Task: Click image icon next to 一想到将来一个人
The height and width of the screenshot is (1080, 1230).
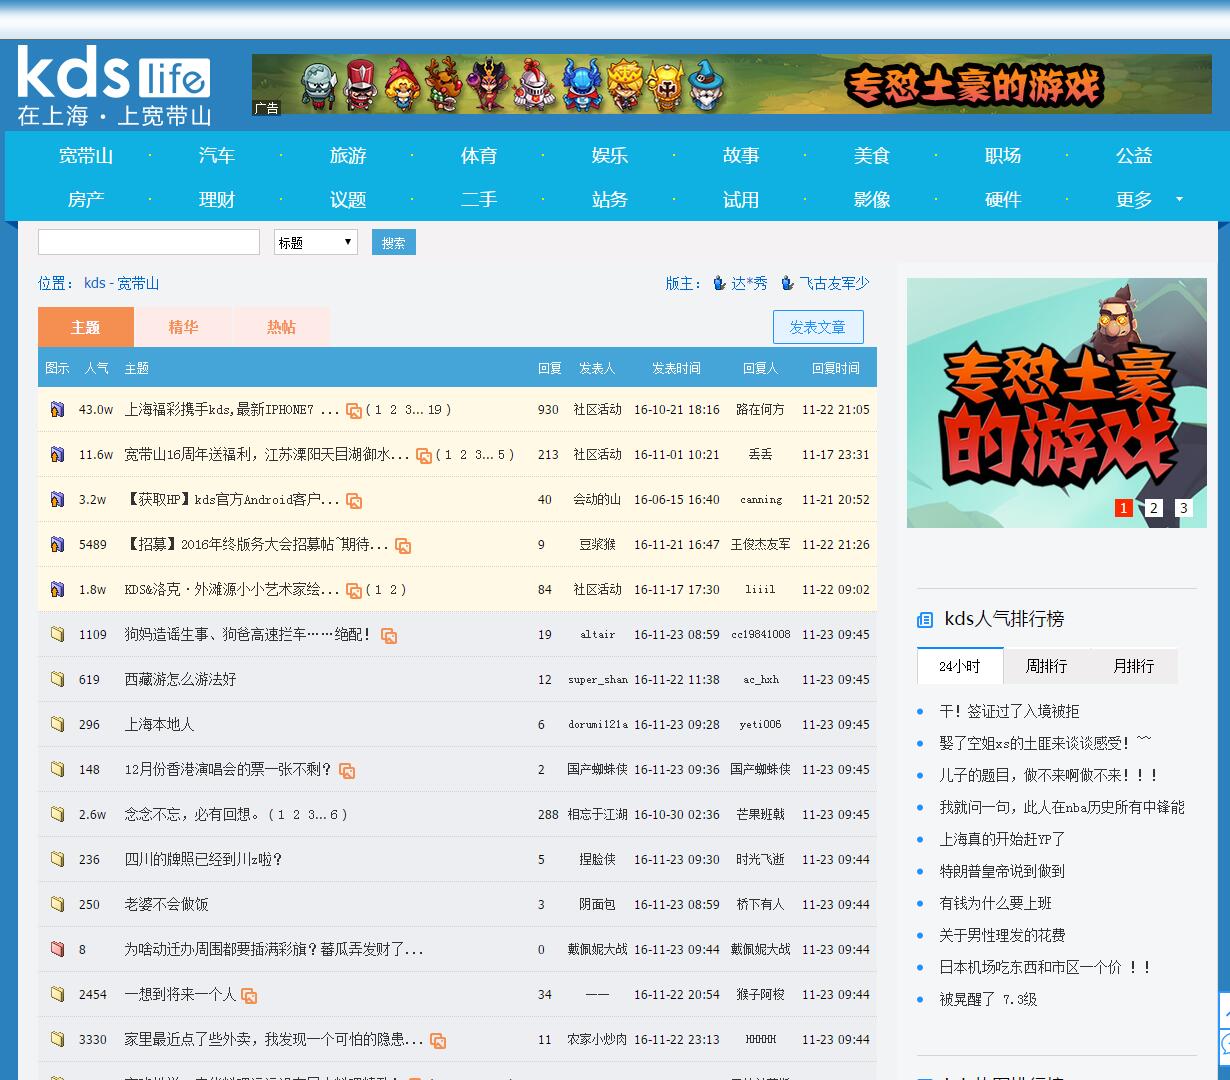Action: pos(249,995)
